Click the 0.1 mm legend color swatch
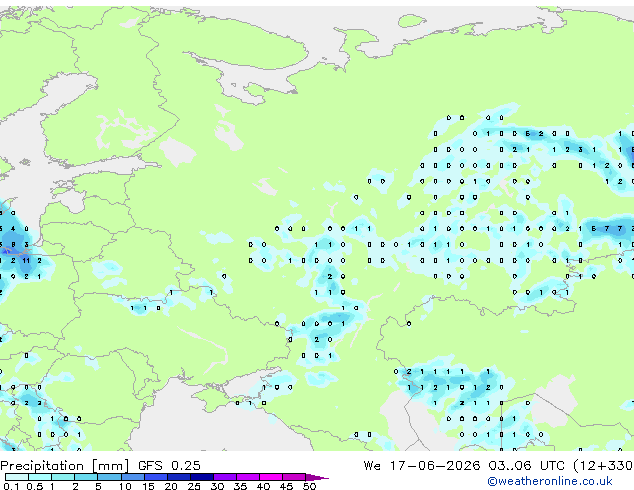This screenshot has height=490, width=634. (x=17, y=477)
